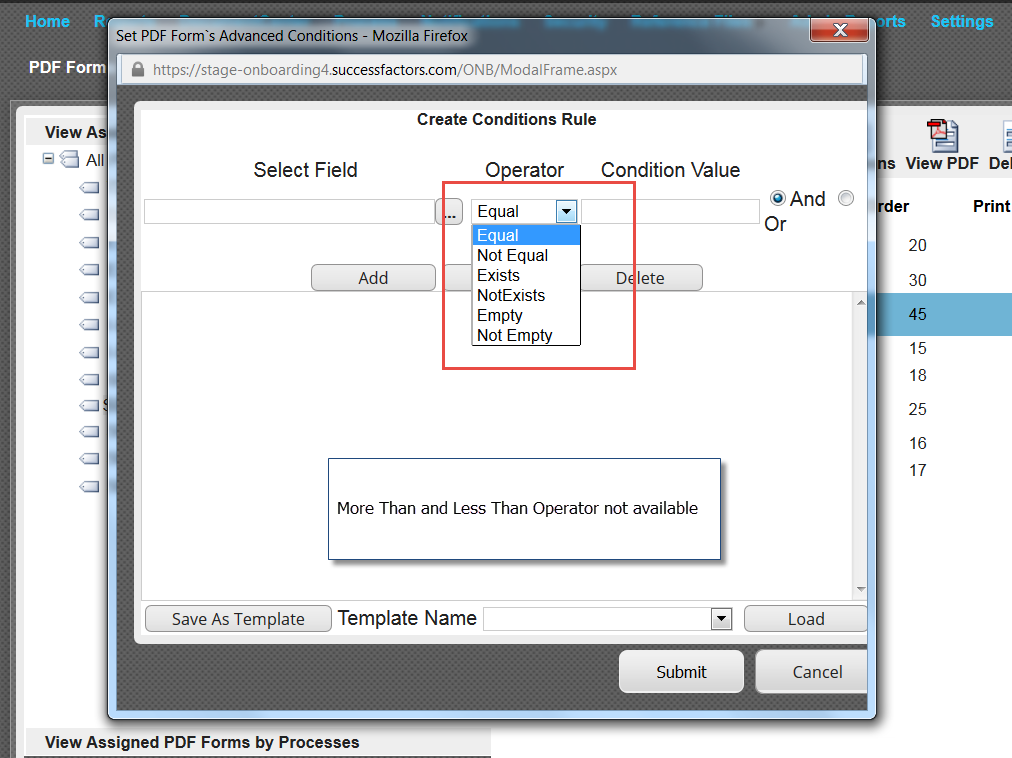Choose Not Empty from operator list
This screenshot has height=758, width=1012.
coord(526,336)
